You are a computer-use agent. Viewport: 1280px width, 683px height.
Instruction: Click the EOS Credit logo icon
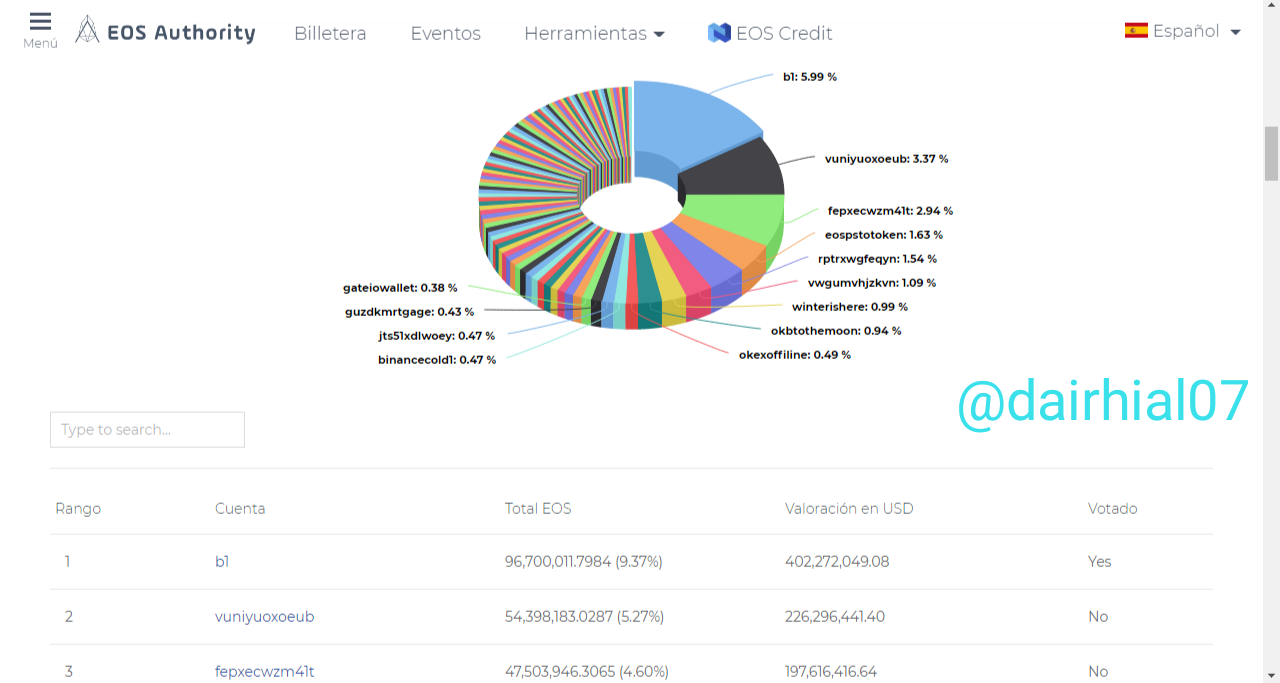[x=719, y=33]
